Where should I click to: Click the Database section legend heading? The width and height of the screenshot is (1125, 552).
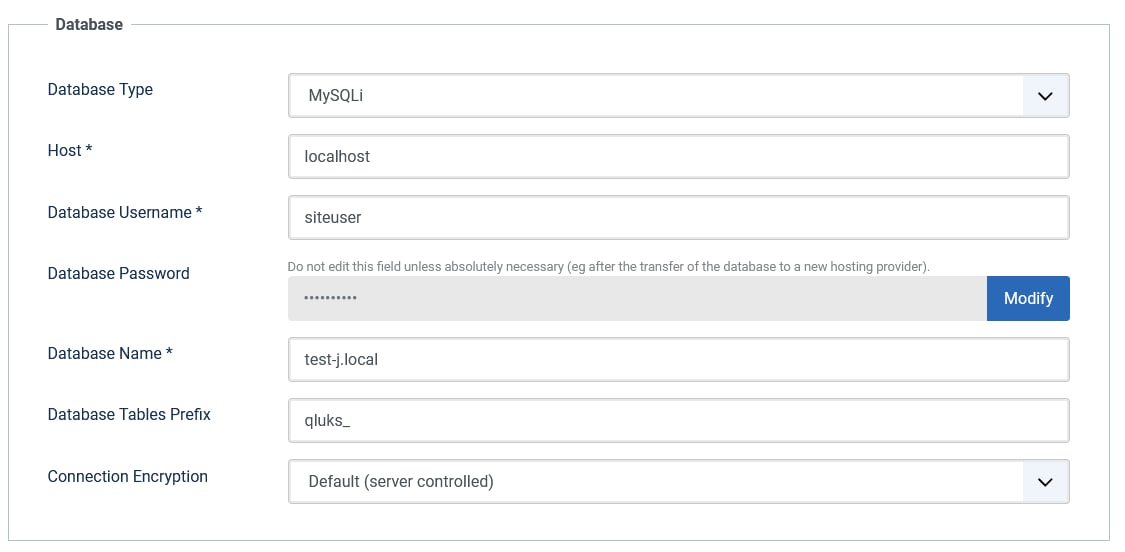pos(89,24)
